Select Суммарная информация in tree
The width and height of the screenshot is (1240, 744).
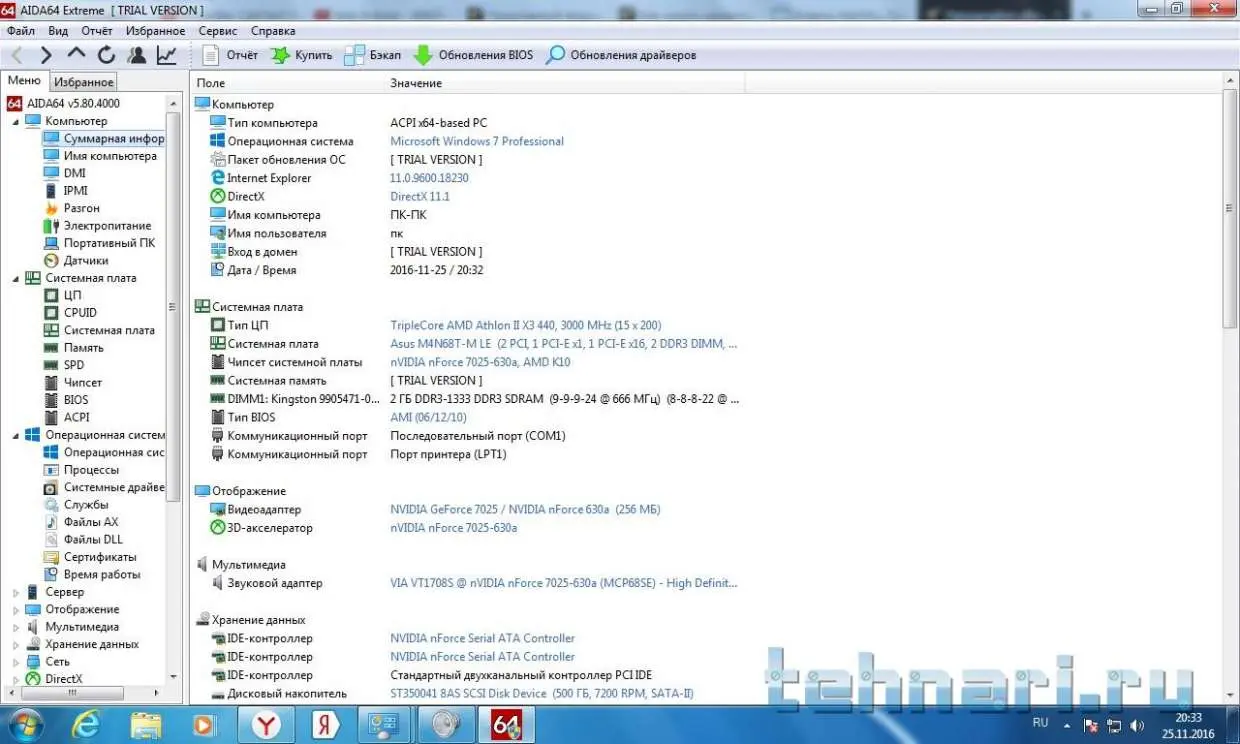click(x=104, y=138)
